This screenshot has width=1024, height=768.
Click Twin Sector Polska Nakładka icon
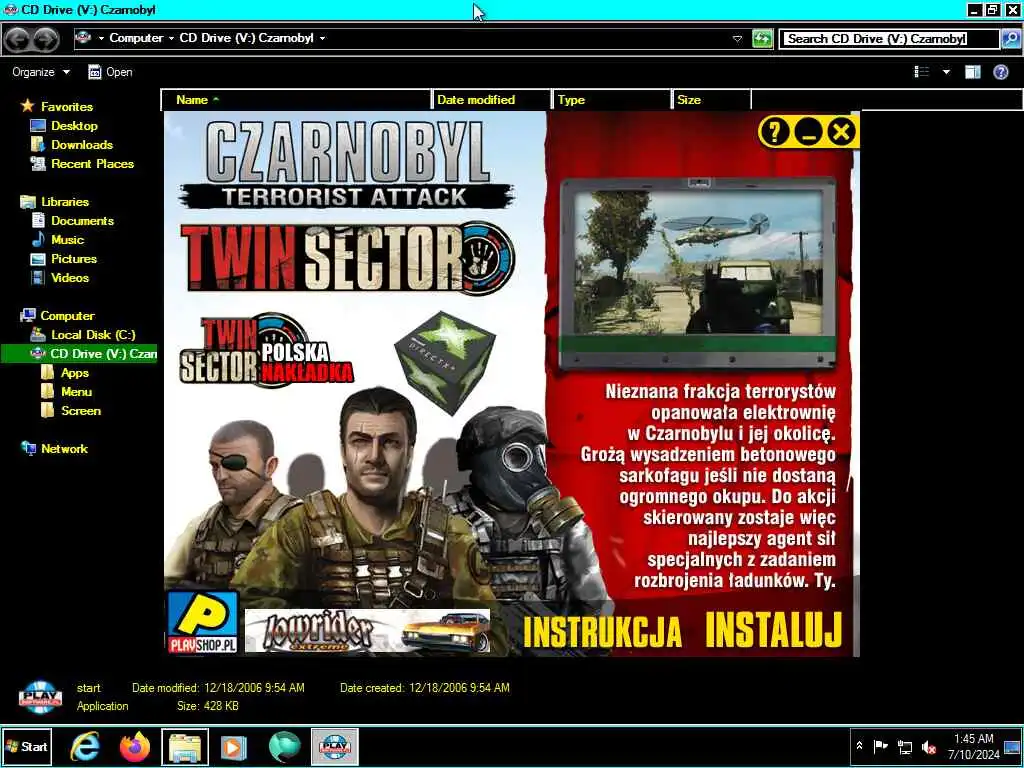(266, 350)
